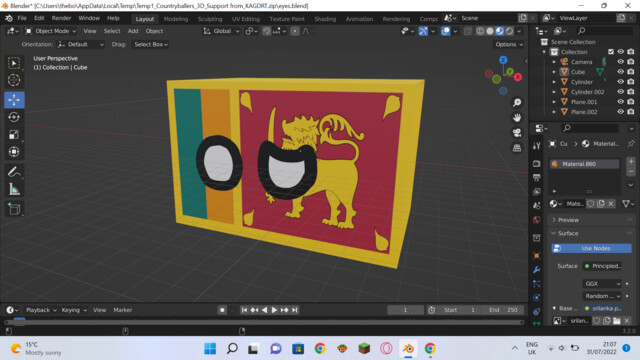
Task: Click the viewport zoom magnifier icon
Action: pyautogui.click(x=517, y=102)
